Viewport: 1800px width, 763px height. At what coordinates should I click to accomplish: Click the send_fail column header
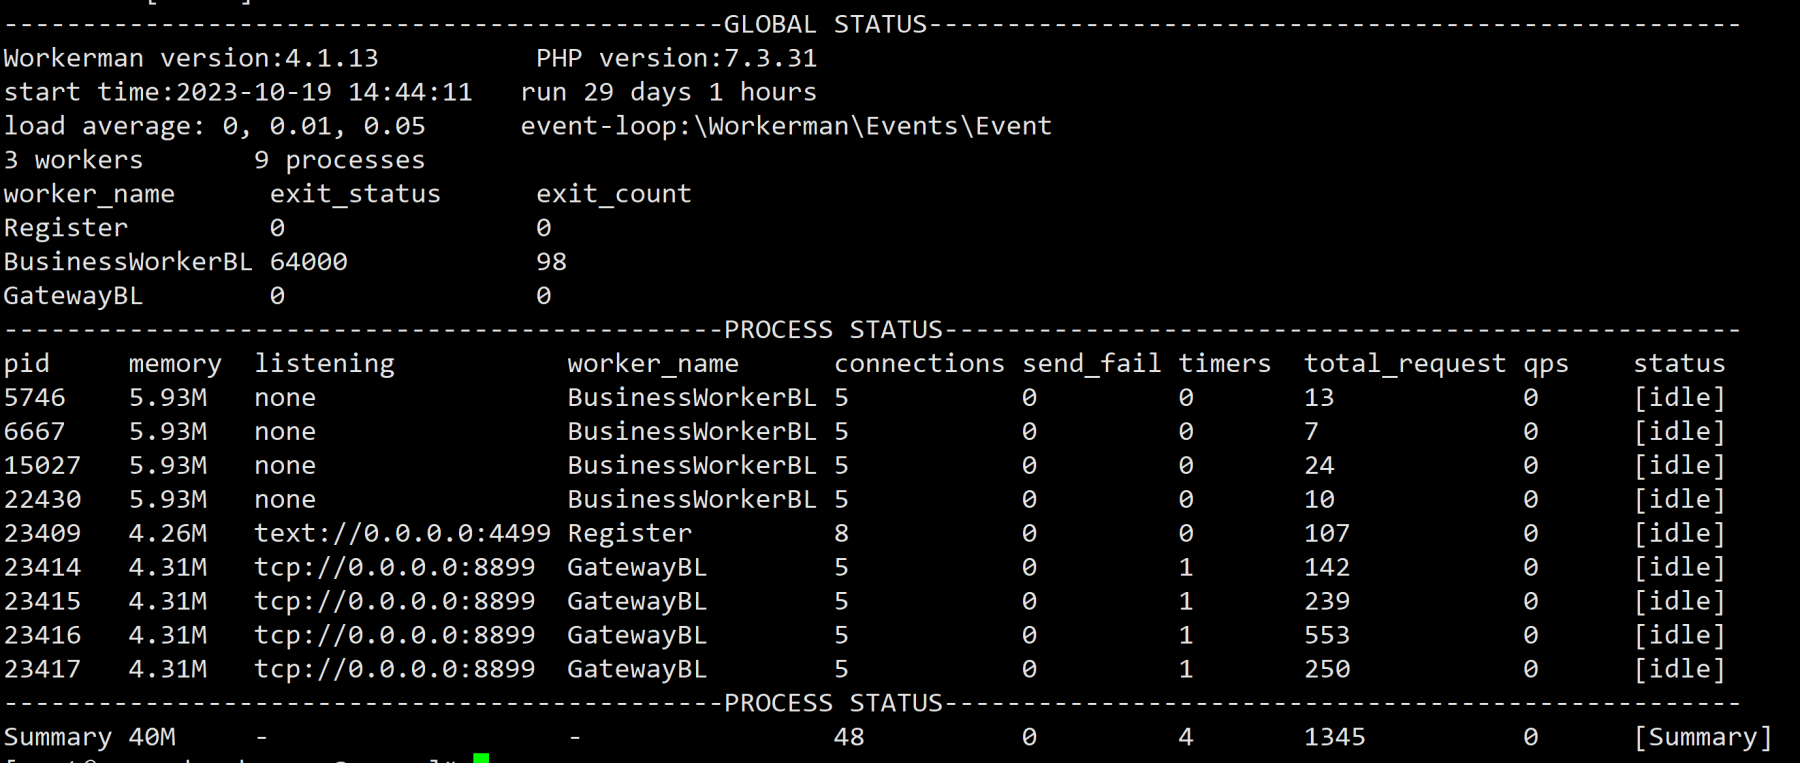(x=1091, y=364)
